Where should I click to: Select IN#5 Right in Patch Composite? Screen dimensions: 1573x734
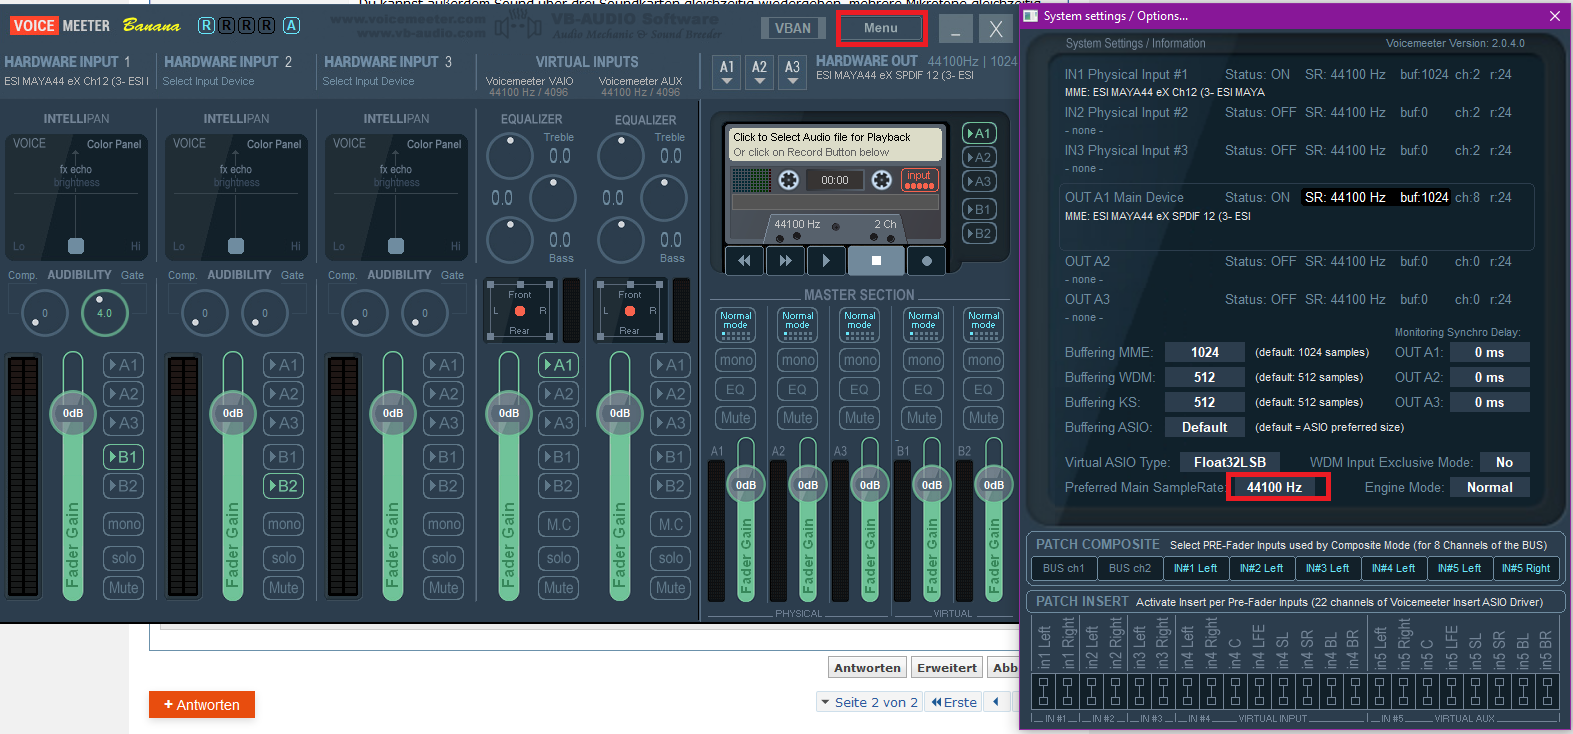[x=1526, y=568]
